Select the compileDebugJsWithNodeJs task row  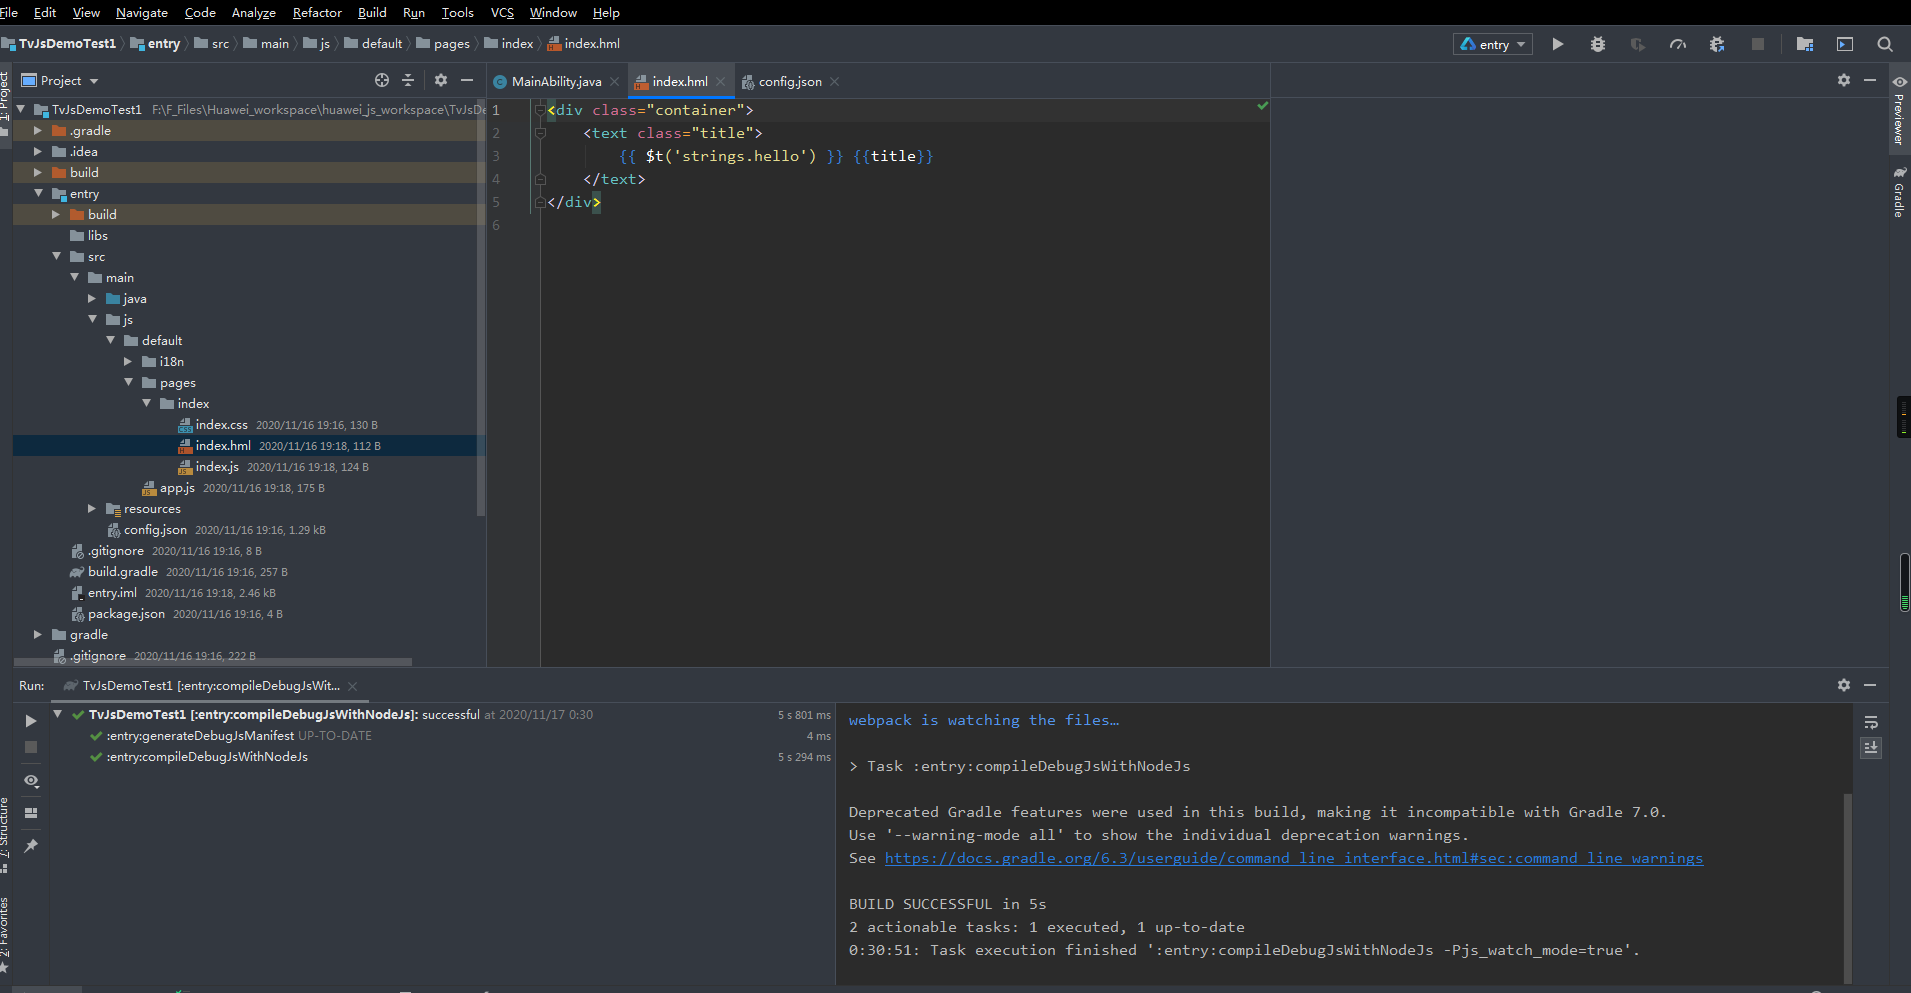207,757
